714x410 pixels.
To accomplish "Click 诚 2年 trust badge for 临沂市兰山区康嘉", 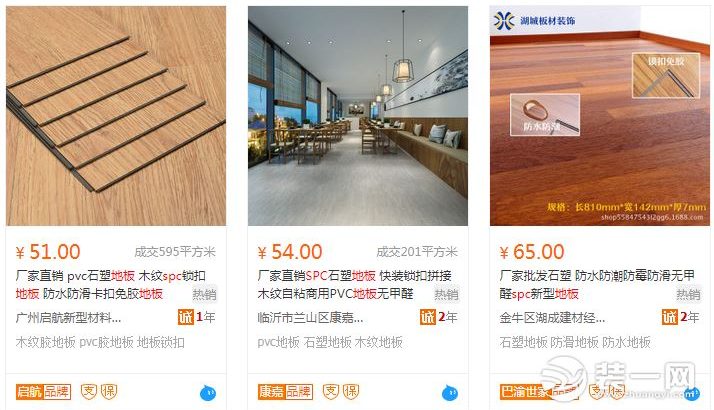I will 439,317.
